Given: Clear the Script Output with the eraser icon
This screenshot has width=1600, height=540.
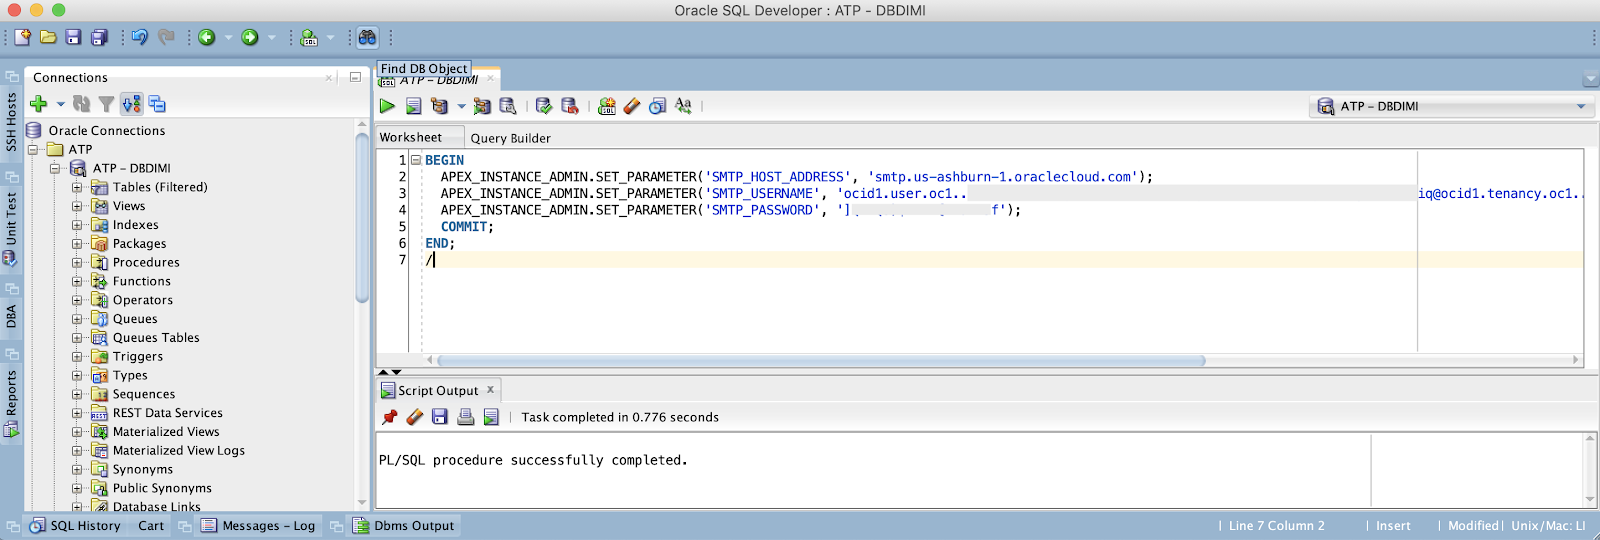Looking at the screenshot, I should point(415,417).
